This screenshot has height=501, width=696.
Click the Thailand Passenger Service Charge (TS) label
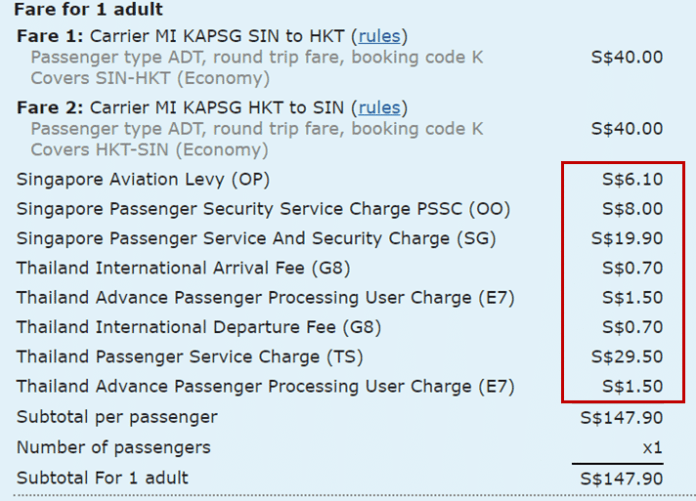click(190, 357)
